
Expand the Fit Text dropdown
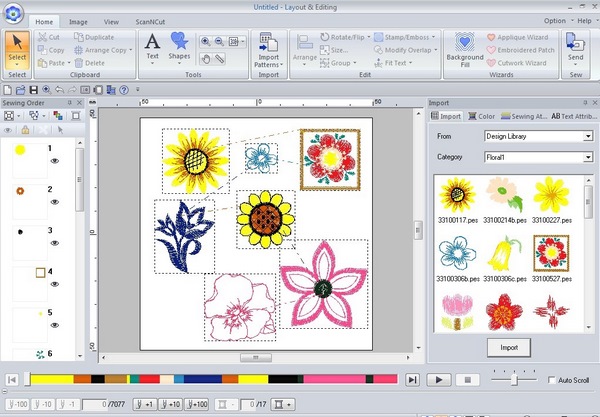411,63
